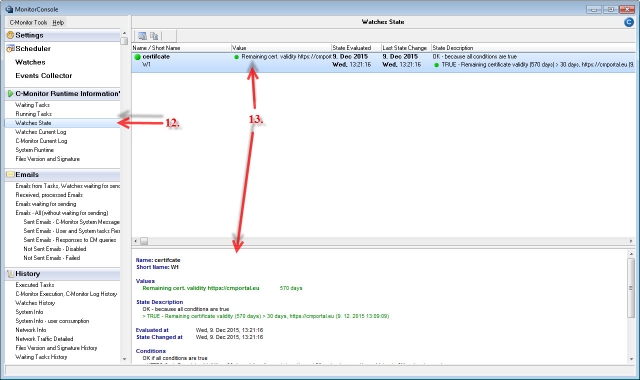Click the horizontal scrollbar right arrow

(x=631, y=241)
